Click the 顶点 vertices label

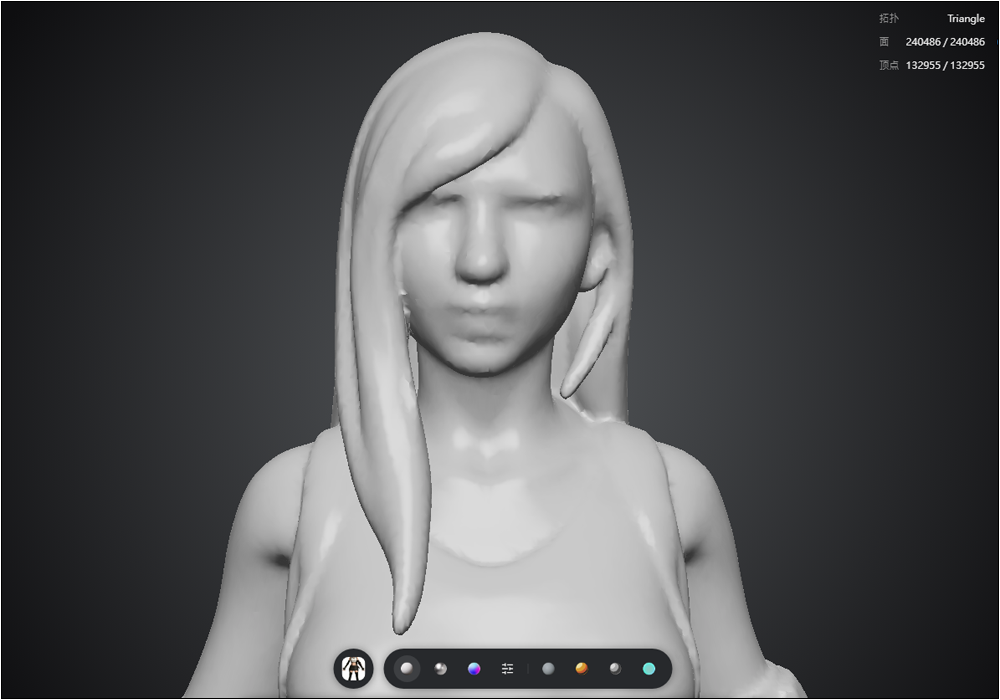pyautogui.click(x=888, y=65)
